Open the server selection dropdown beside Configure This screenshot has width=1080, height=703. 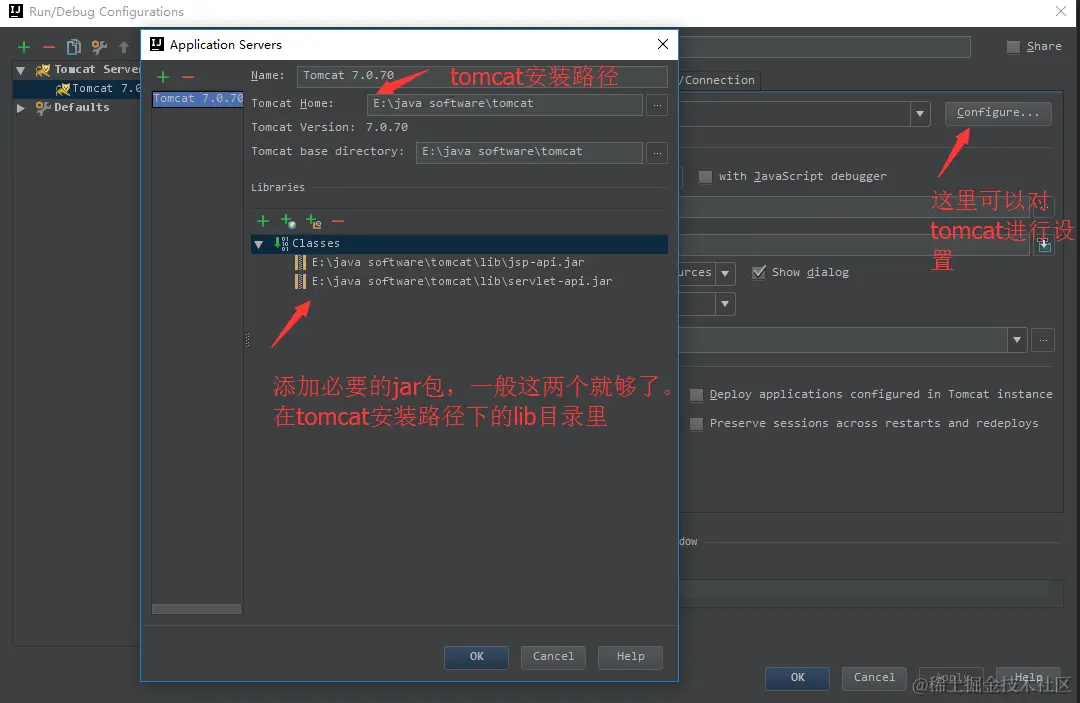[919, 113]
